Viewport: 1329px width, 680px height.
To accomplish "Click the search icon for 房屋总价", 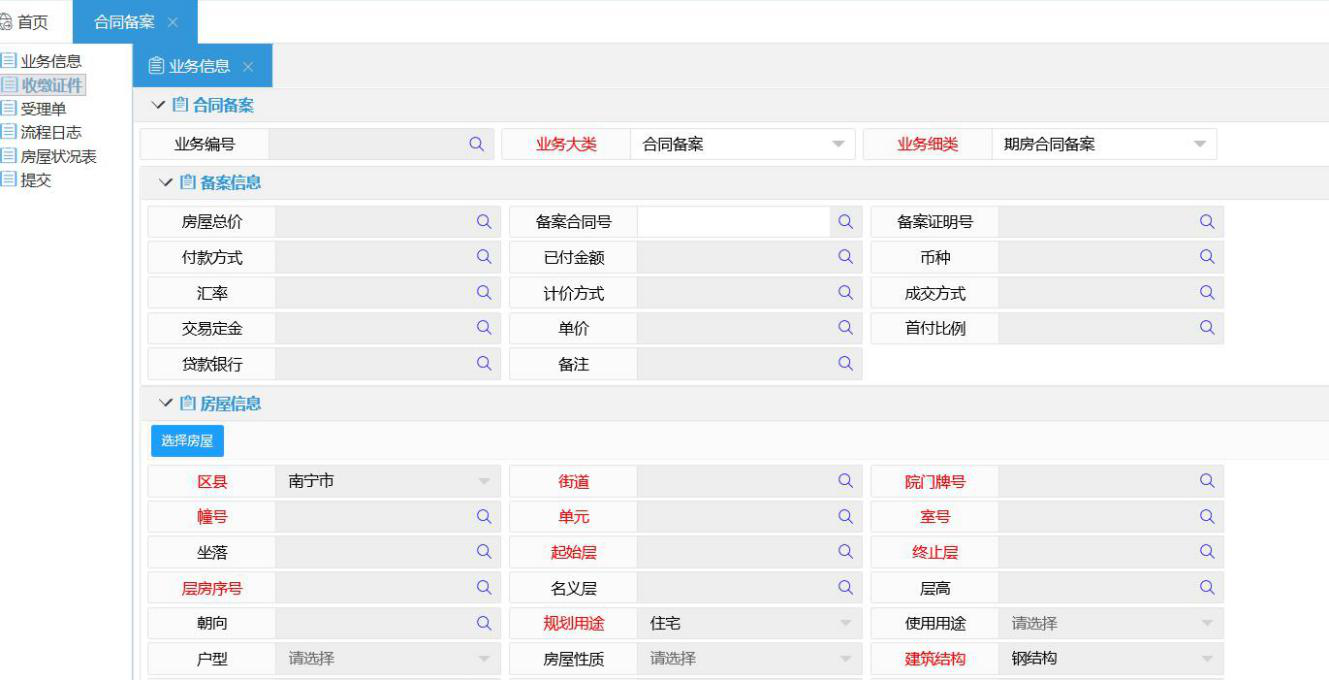I will click(484, 222).
